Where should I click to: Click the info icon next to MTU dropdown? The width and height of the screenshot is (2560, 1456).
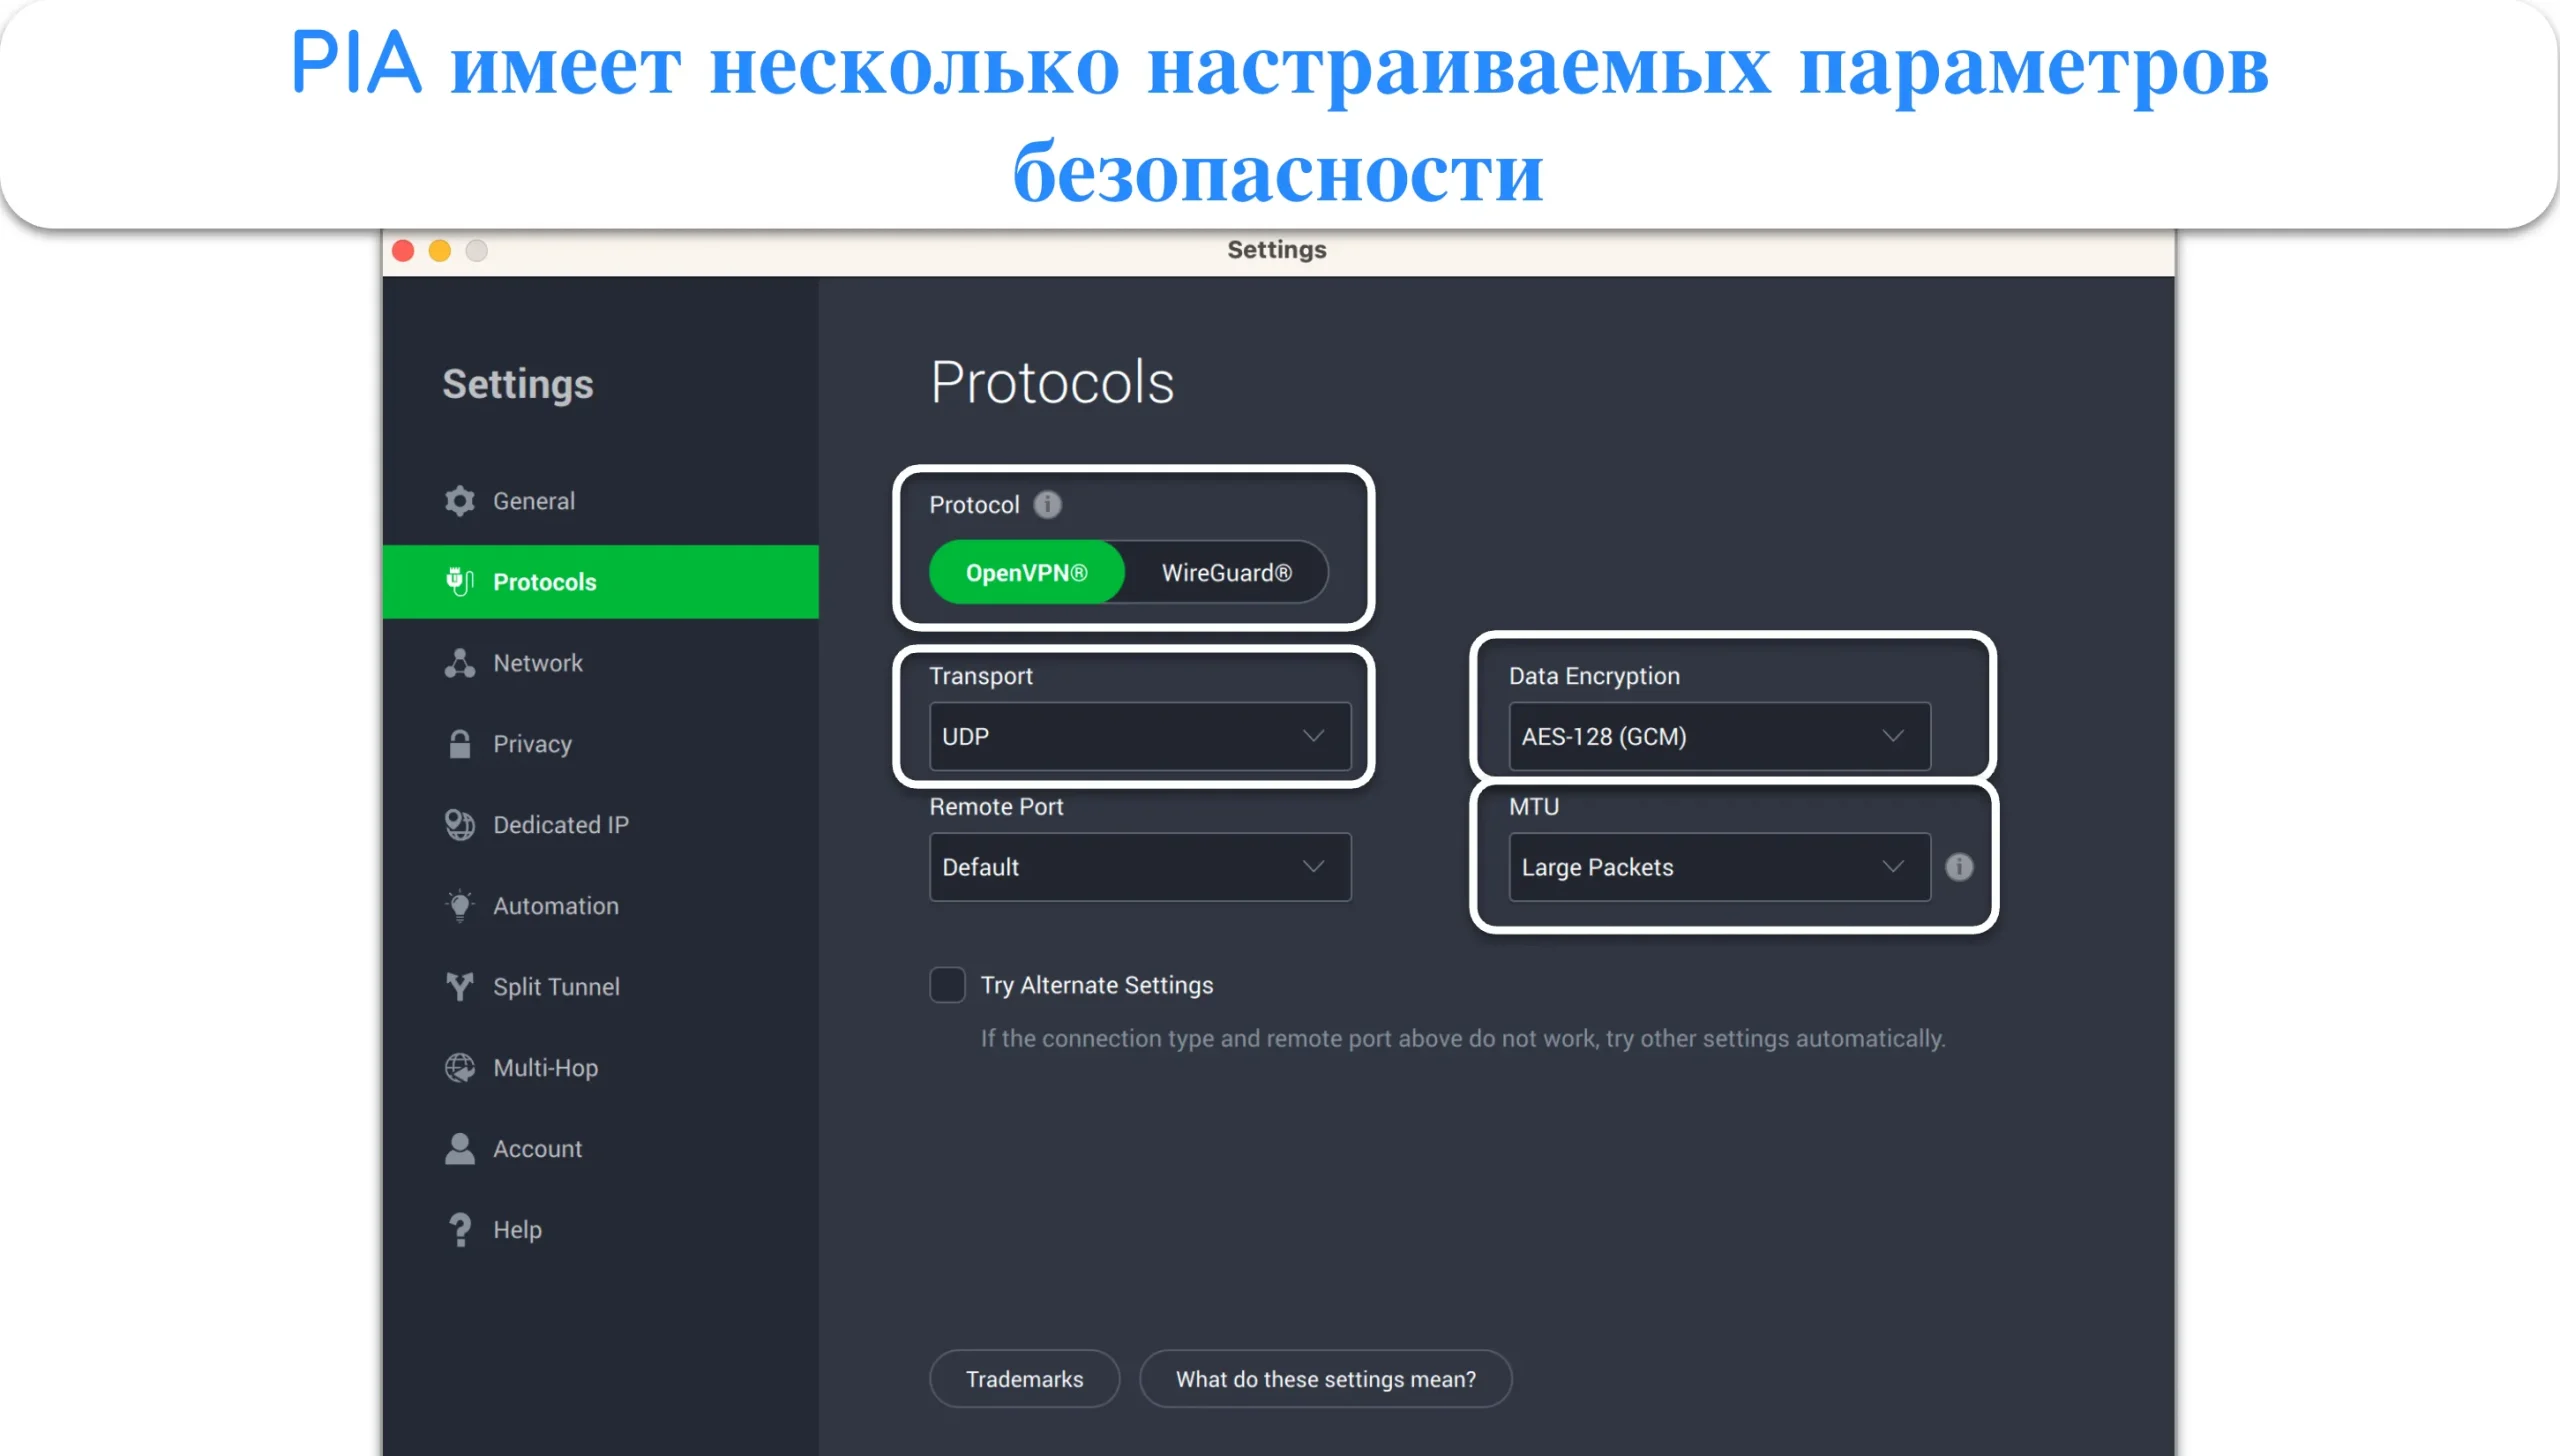(x=1958, y=867)
